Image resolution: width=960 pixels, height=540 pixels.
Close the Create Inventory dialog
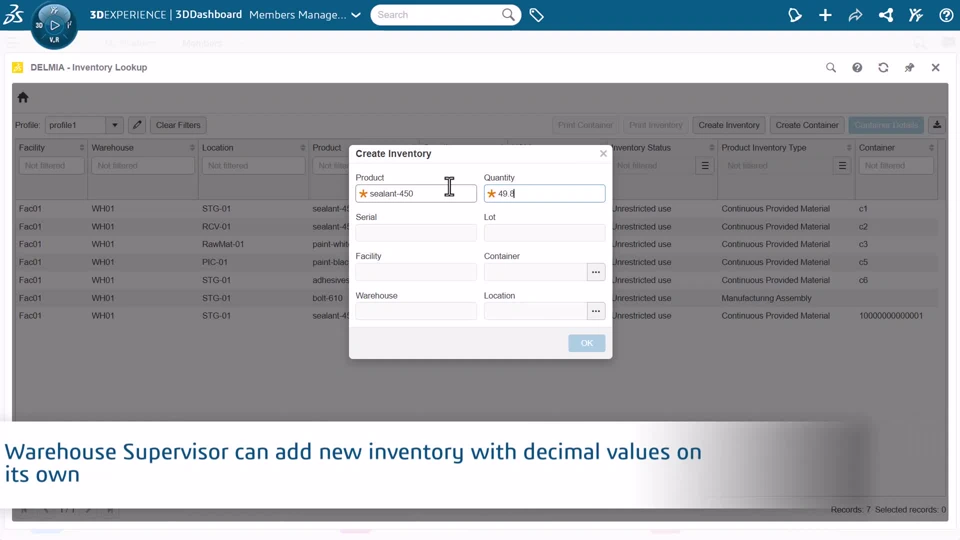click(x=603, y=154)
